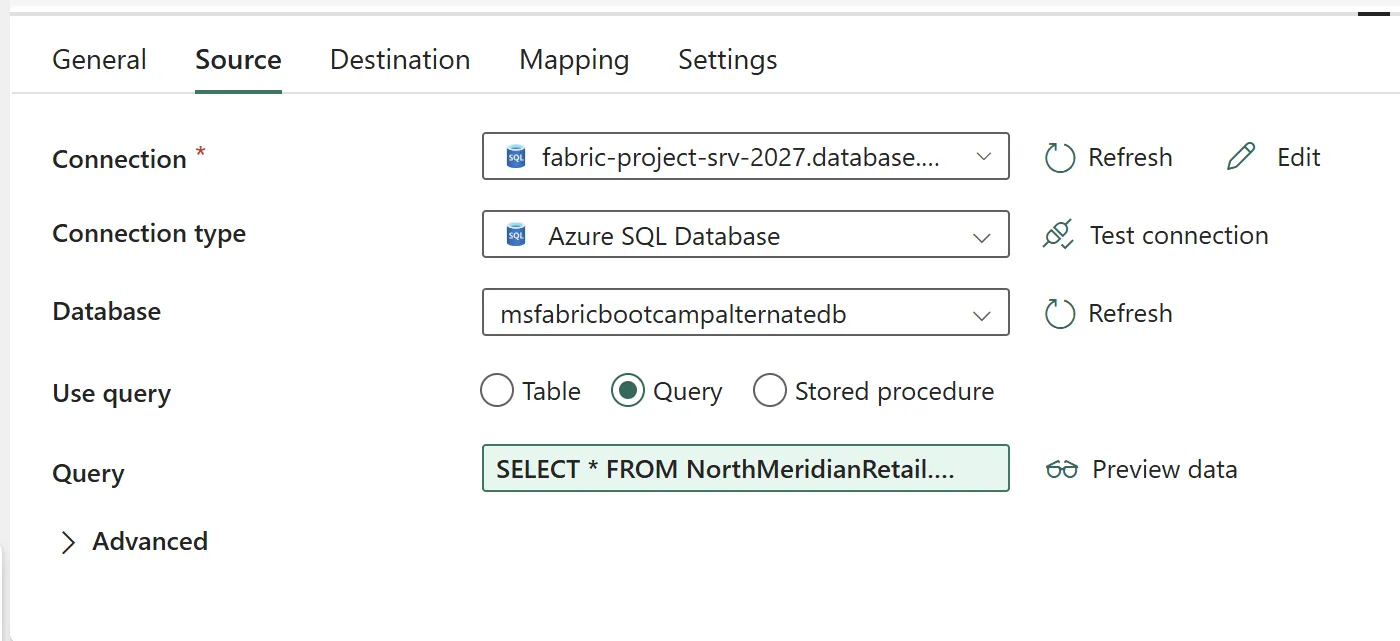This screenshot has width=1400, height=641.
Task: Open the Connection dropdown
Action: click(745, 156)
